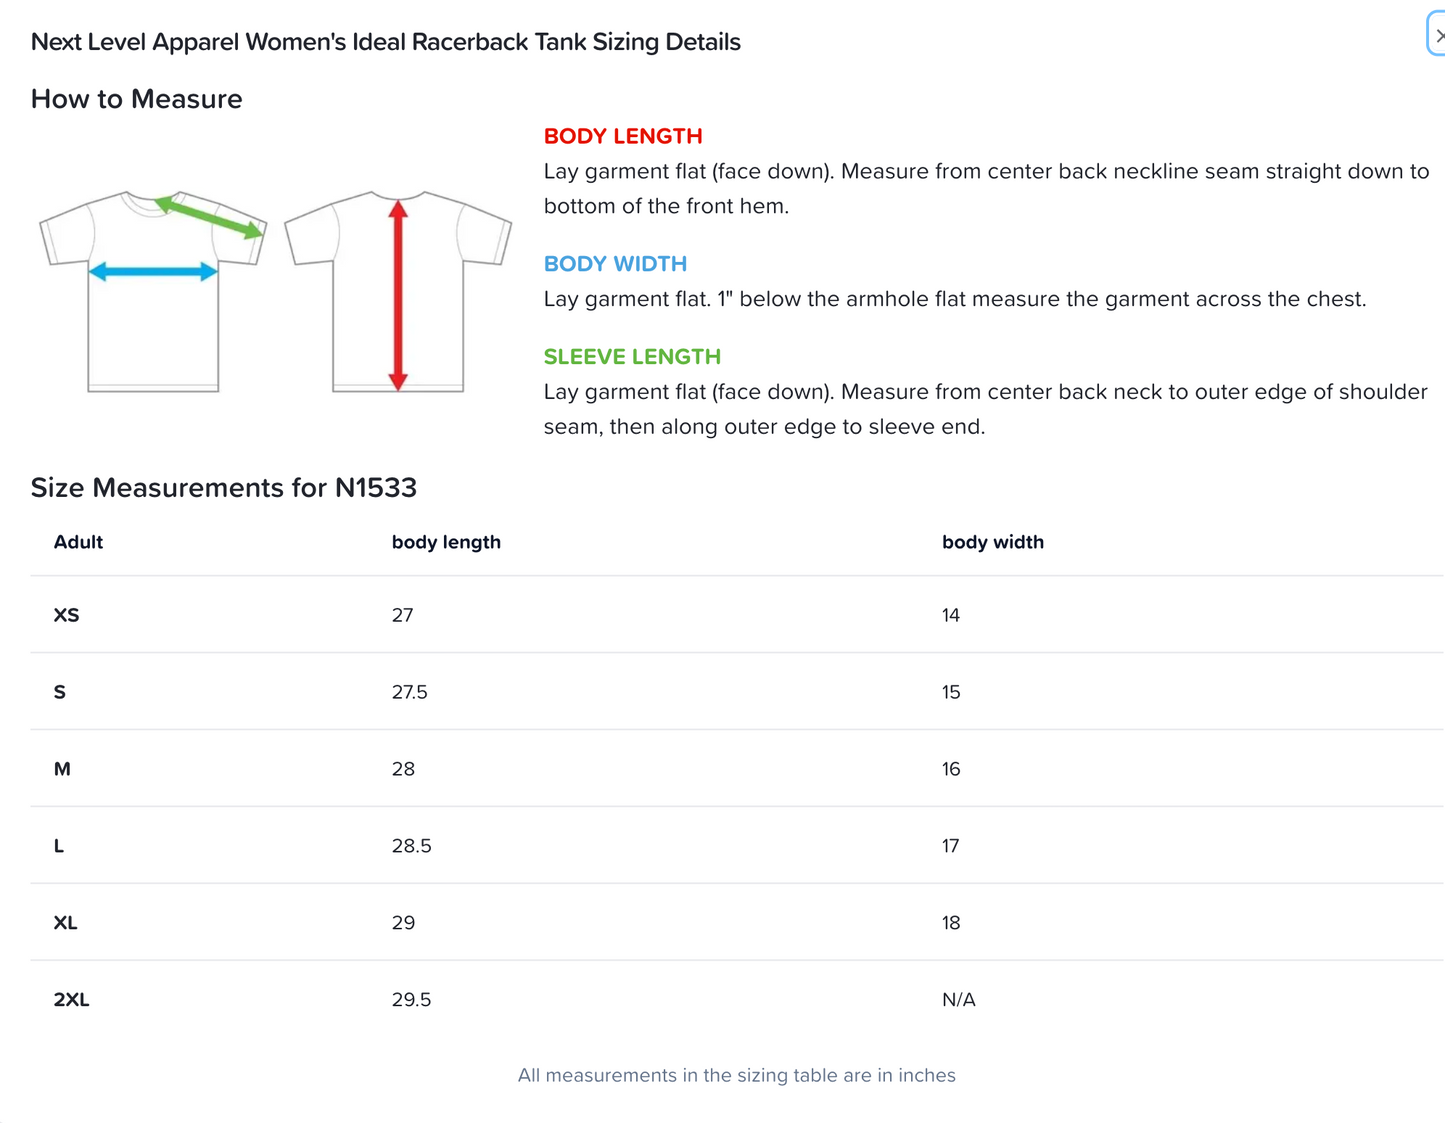Image resolution: width=1445 pixels, height=1123 pixels.
Task: Click the N/A body width cell
Action: click(958, 999)
